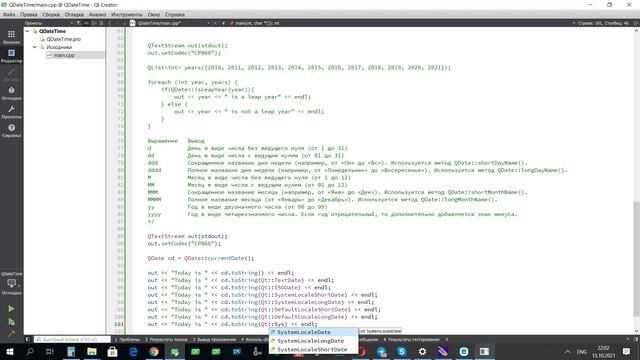Collapse the Исходники folder node

[x=35, y=47]
